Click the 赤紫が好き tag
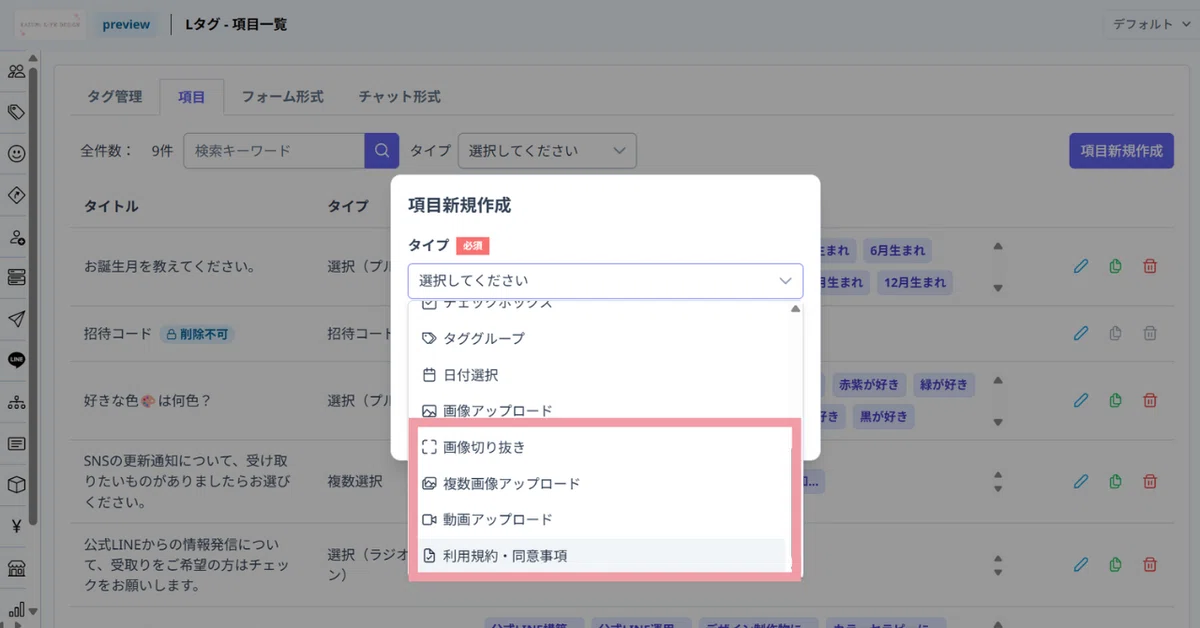Image resolution: width=1200 pixels, height=628 pixels. pos(870,383)
